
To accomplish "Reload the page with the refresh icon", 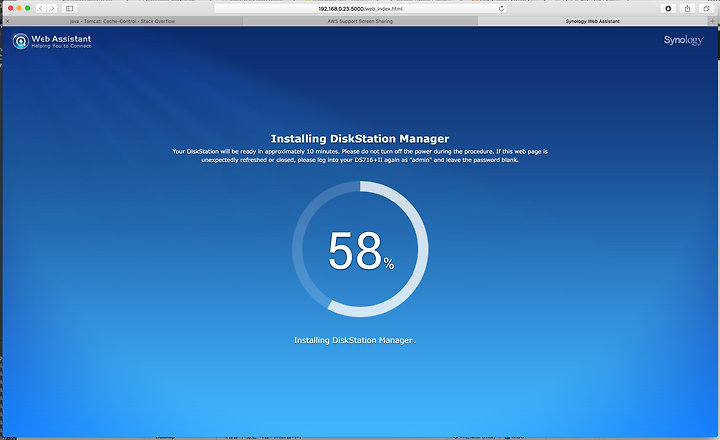I will click(501, 8).
